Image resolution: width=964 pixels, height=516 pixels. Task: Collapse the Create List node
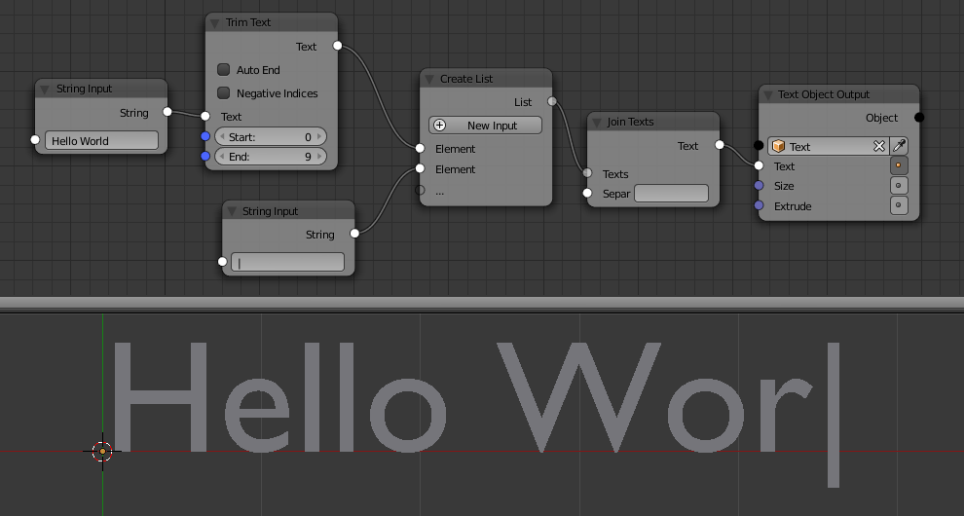pyautogui.click(x=429, y=79)
